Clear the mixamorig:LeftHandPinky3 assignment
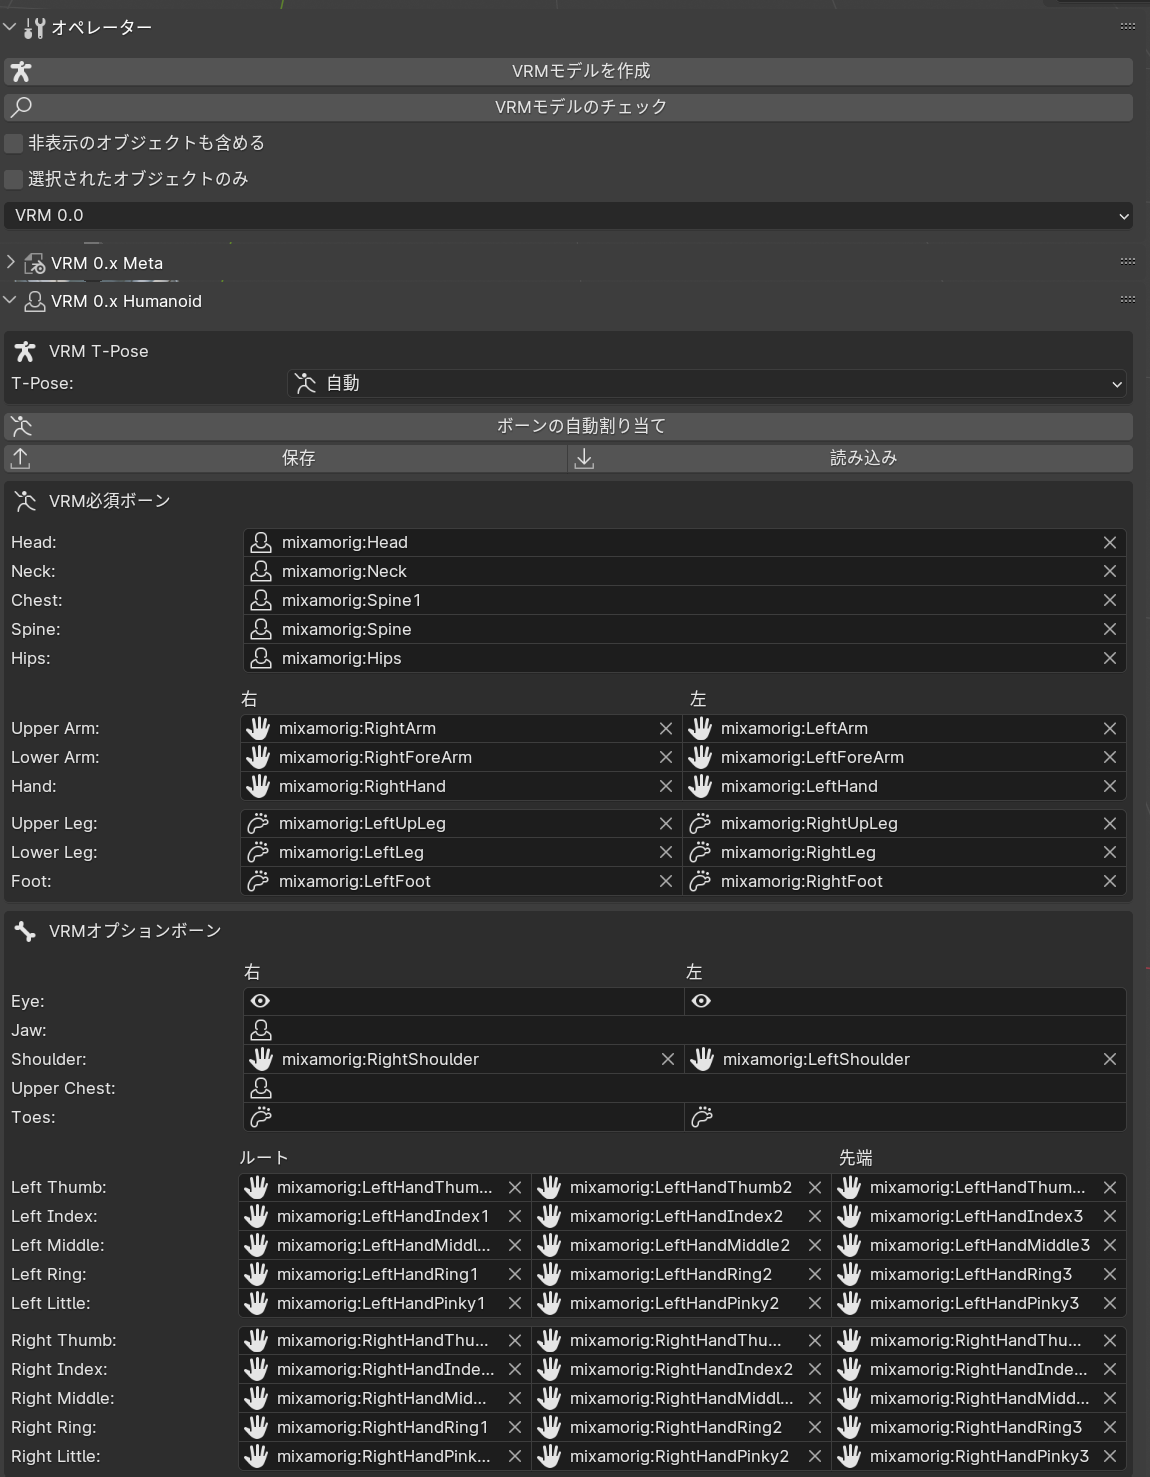Image resolution: width=1150 pixels, height=1477 pixels. tap(1109, 1303)
